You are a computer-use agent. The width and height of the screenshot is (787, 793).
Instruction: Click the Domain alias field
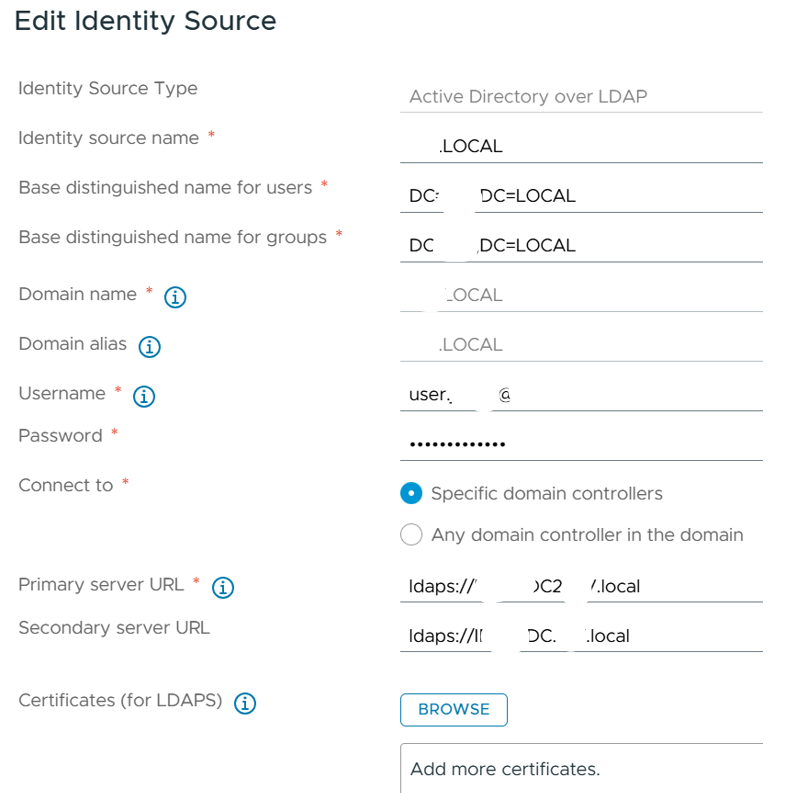pyautogui.click(x=580, y=345)
